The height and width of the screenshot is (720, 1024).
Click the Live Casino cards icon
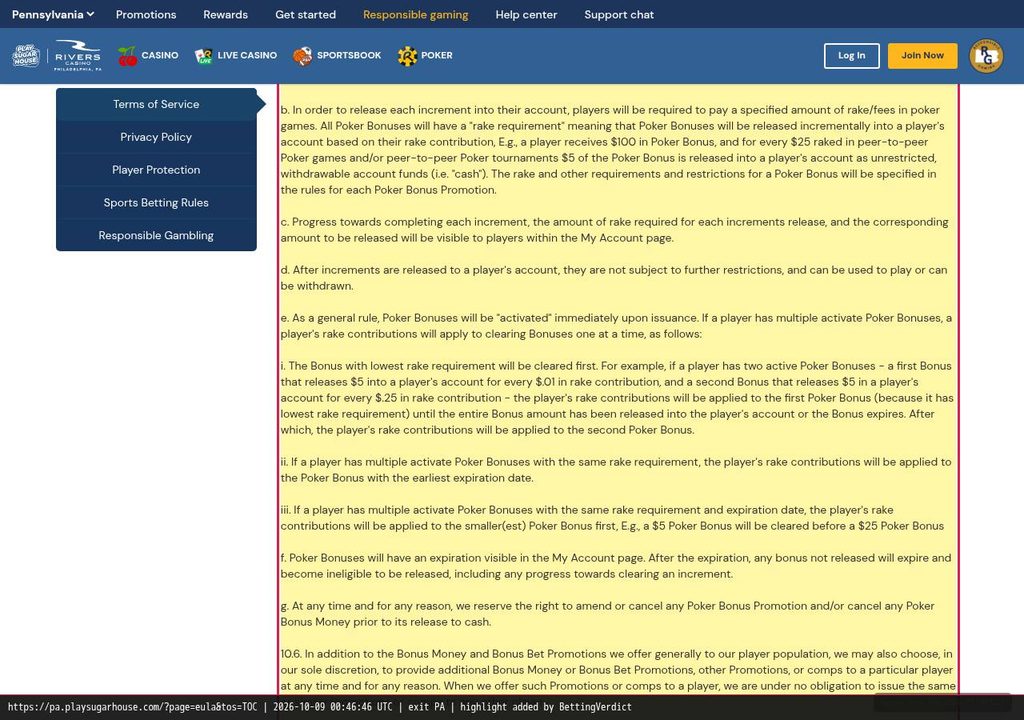point(204,56)
